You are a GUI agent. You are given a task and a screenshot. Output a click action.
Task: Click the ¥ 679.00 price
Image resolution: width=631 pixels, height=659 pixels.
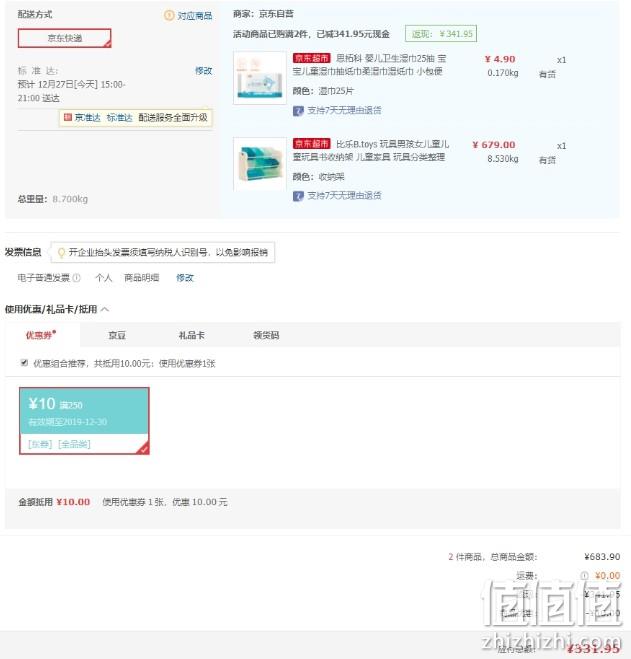click(494, 145)
